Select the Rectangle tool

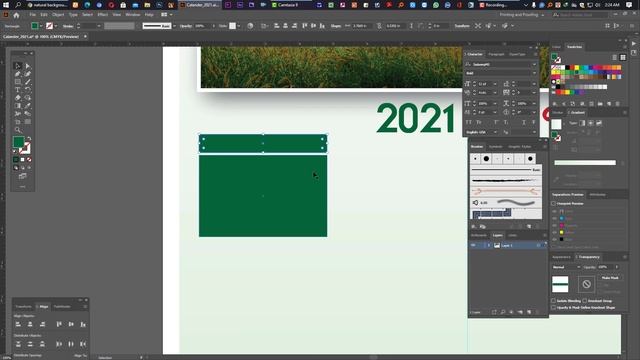tap(18, 82)
